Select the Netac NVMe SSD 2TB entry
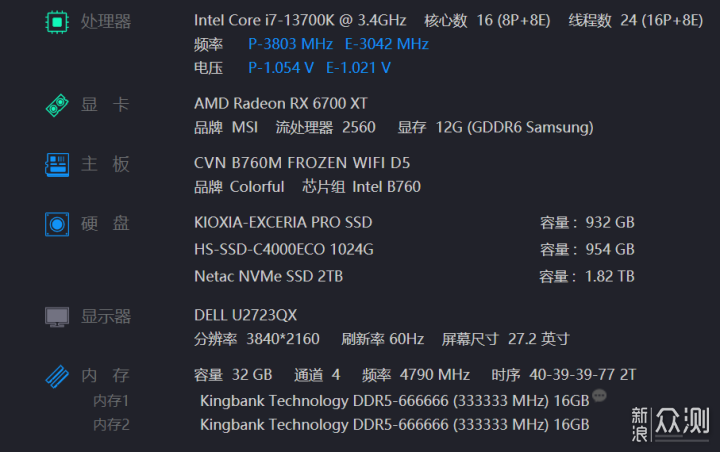This screenshot has width=720, height=452. click(x=269, y=277)
